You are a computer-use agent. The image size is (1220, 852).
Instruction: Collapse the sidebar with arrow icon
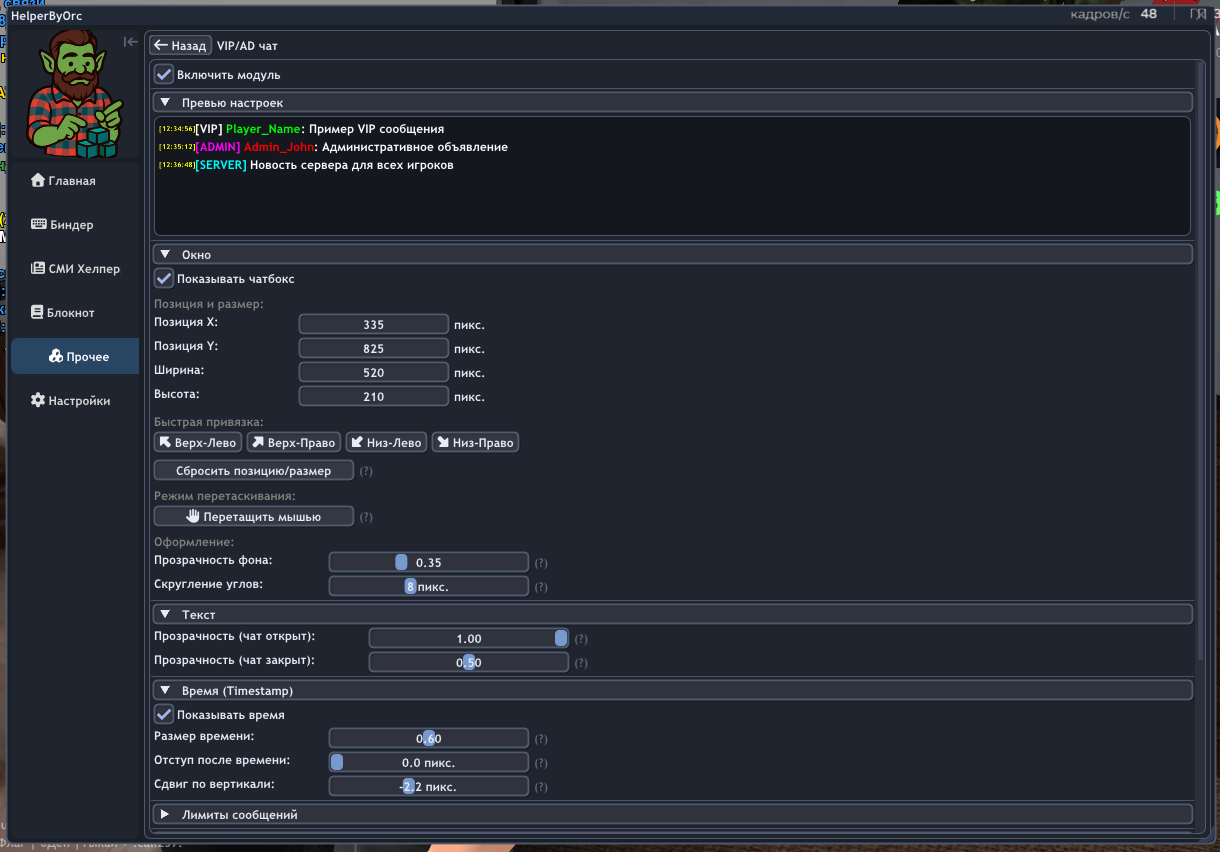(x=130, y=42)
